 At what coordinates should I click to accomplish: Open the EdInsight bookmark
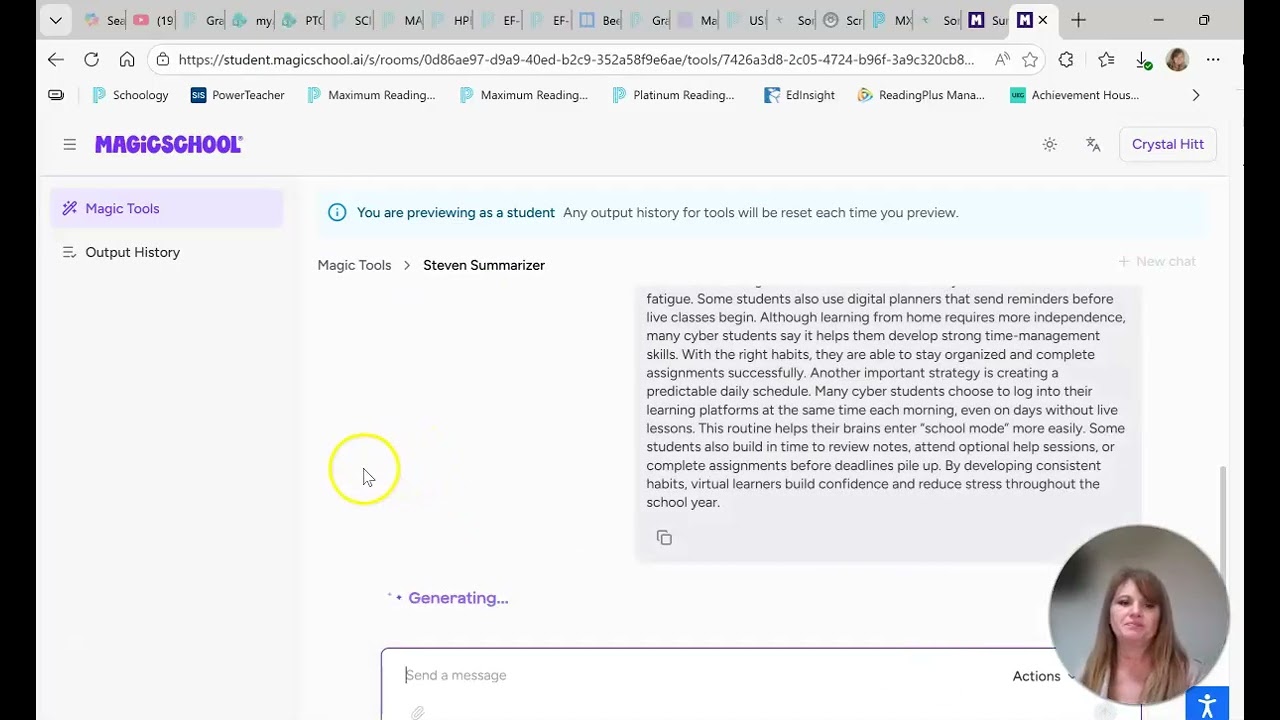(x=799, y=95)
